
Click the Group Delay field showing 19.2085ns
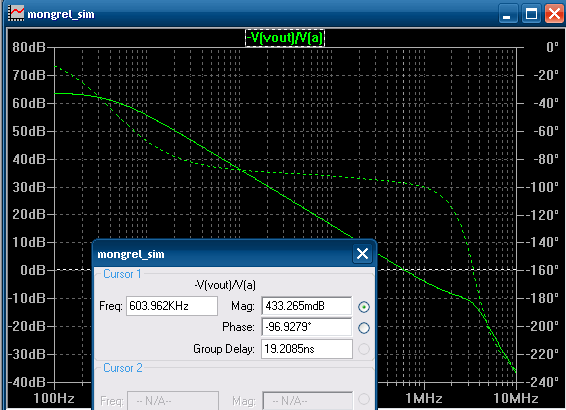pos(306,349)
